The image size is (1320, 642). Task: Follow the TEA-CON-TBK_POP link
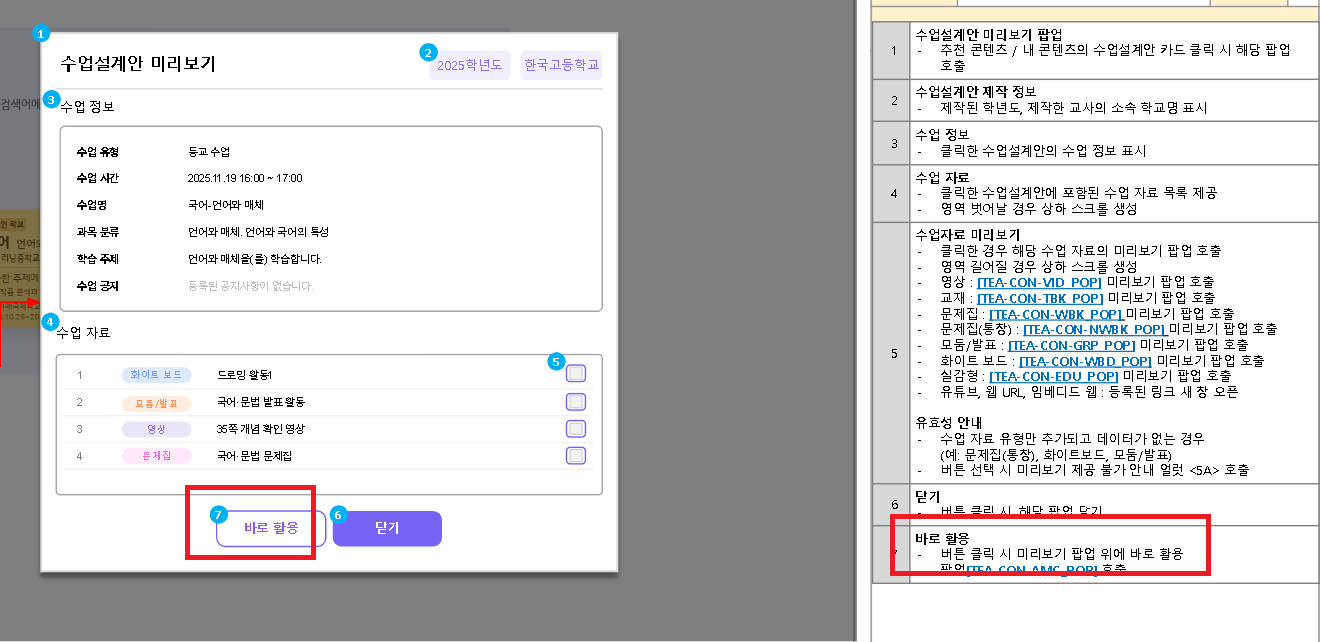click(x=1039, y=298)
